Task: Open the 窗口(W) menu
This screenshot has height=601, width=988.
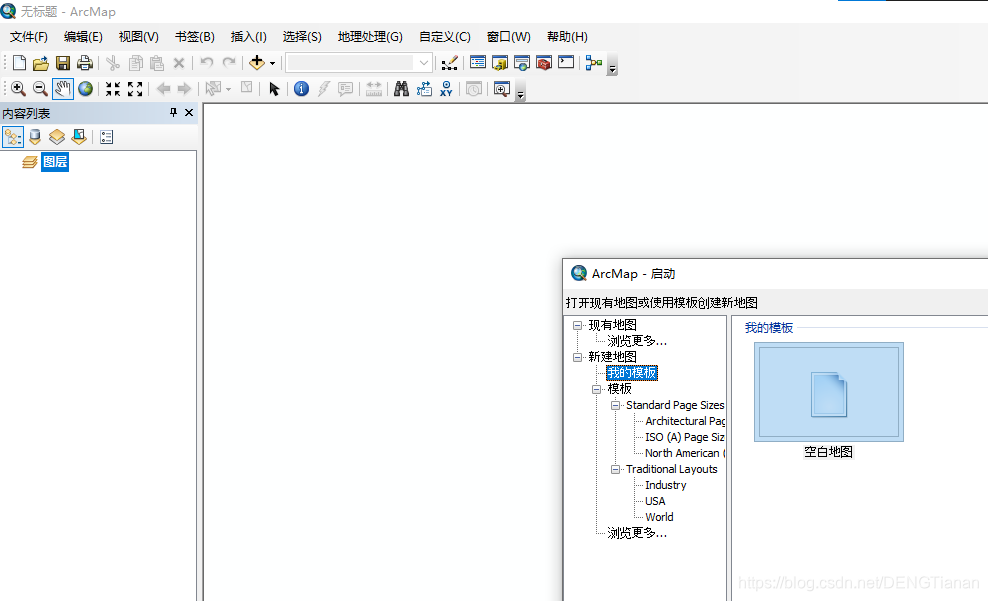Action: tap(508, 37)
